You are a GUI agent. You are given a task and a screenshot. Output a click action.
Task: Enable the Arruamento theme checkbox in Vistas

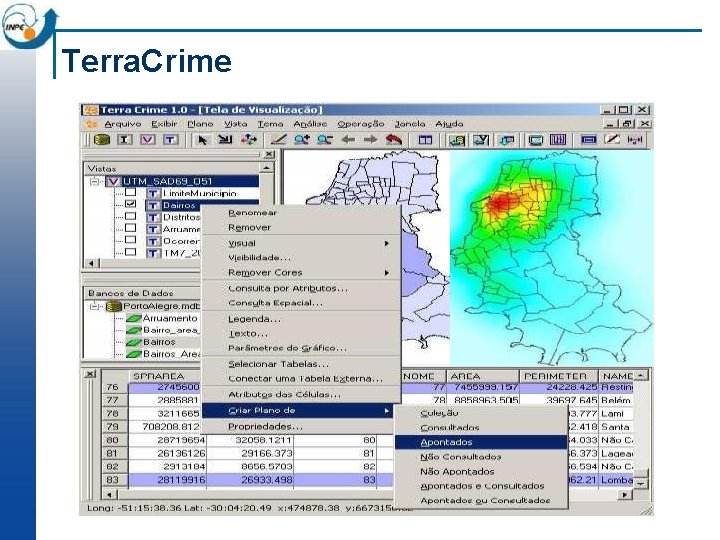click(x=130, y=228)
